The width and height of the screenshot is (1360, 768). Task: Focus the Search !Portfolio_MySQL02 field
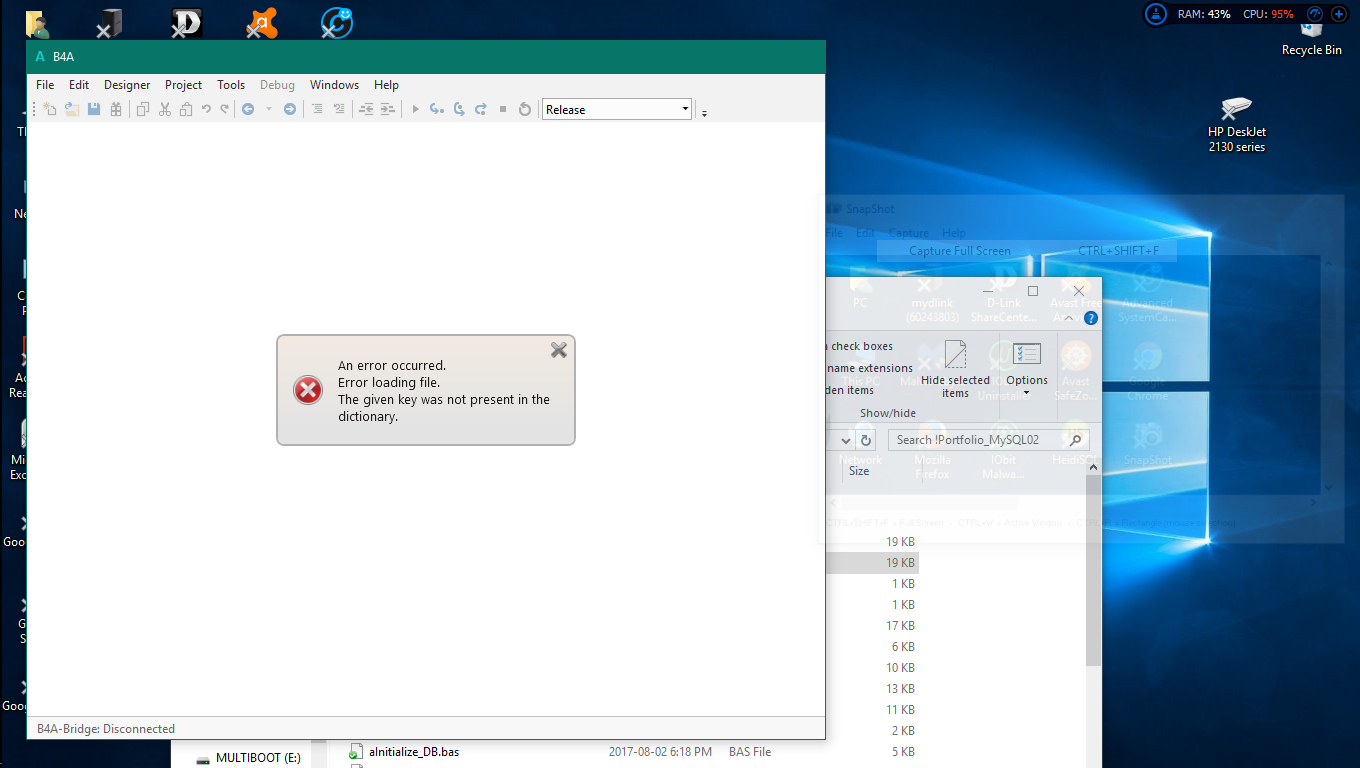click(988, 440)
